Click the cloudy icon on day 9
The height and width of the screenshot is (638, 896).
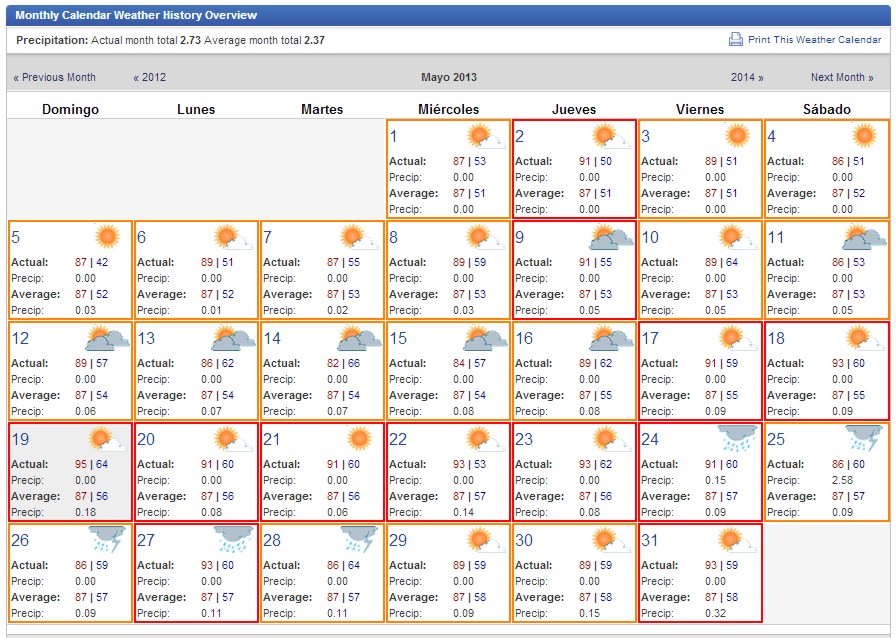tap(611, 238)
